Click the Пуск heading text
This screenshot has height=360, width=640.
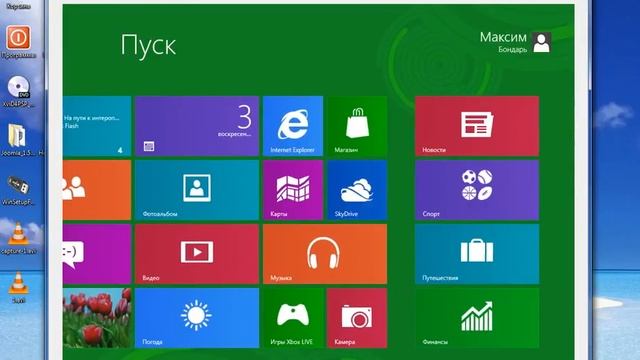coord(148,45)
